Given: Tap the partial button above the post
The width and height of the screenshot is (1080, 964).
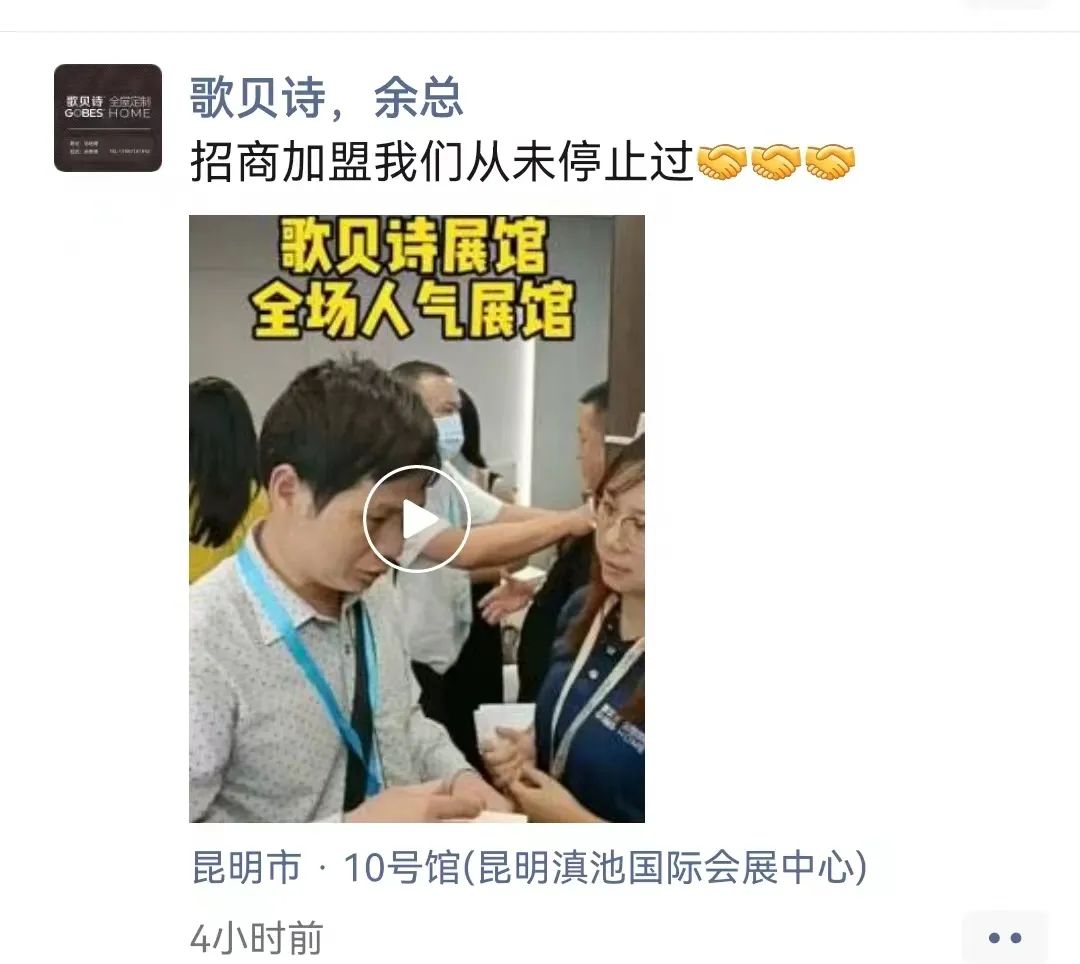Looking at the screenshot, I should pyautogui.click(x=1006, y=3).
